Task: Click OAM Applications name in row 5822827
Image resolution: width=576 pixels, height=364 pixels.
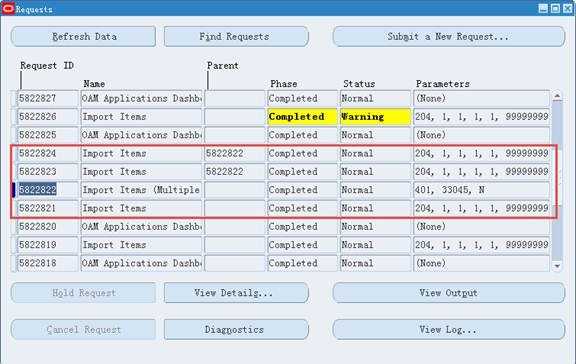Action: [x=141, y=98]
